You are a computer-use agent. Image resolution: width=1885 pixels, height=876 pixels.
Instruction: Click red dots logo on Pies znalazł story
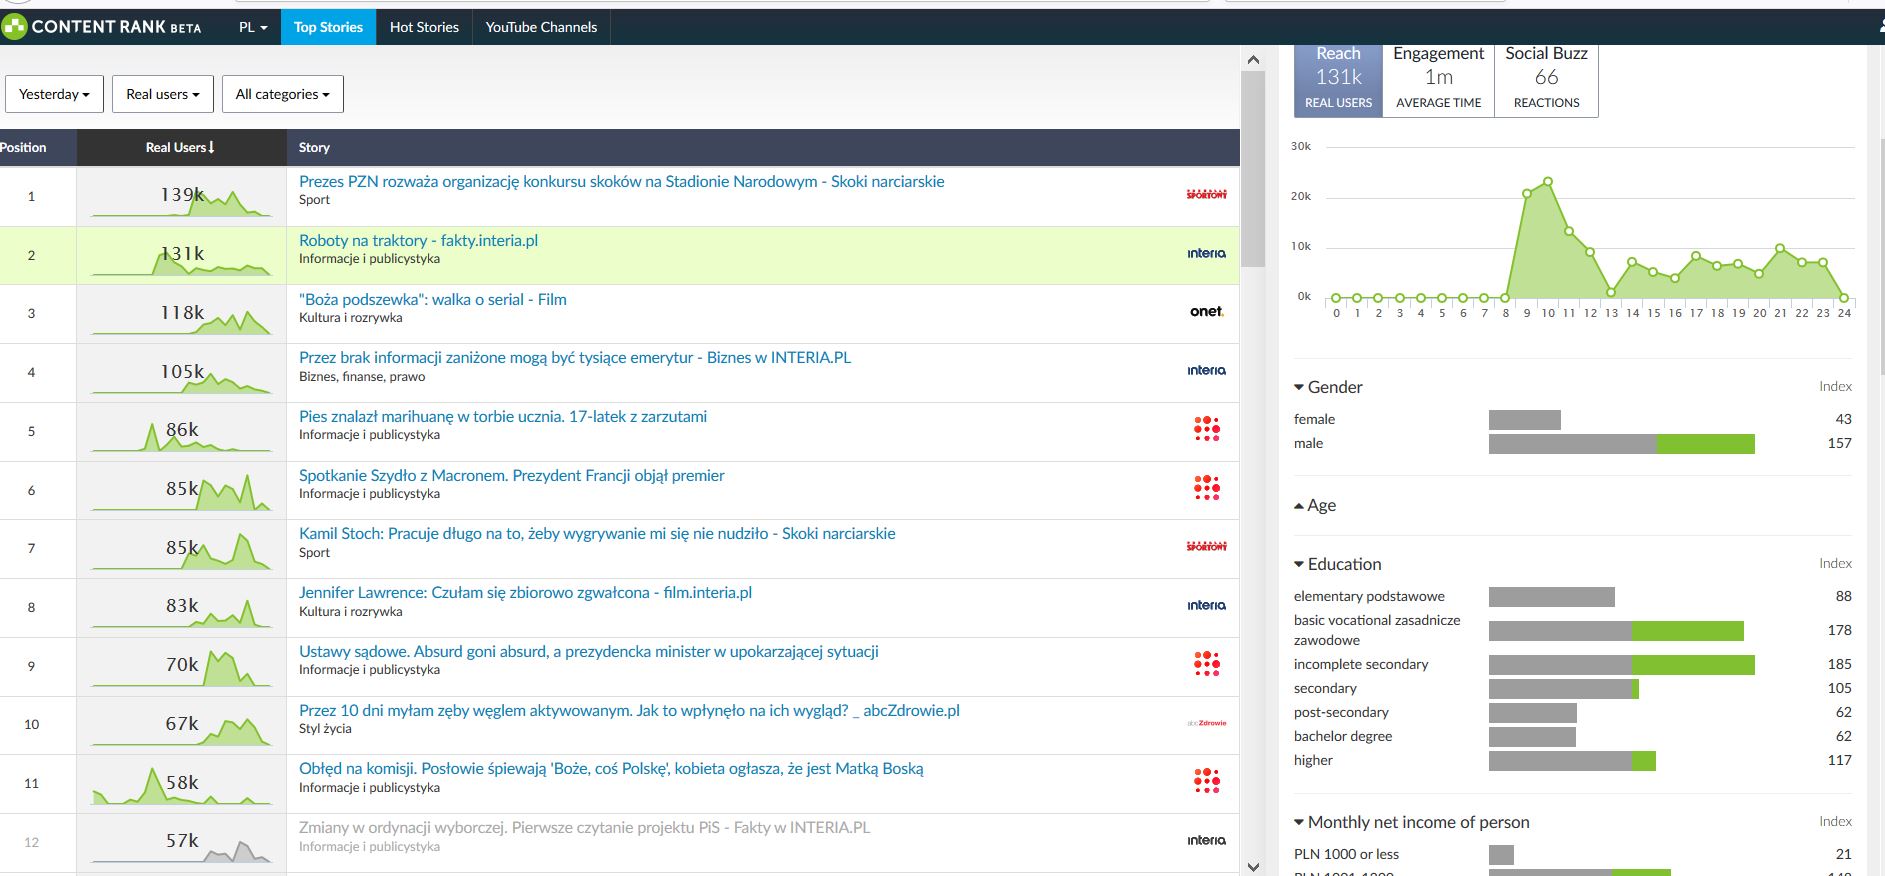[1206, 430]
